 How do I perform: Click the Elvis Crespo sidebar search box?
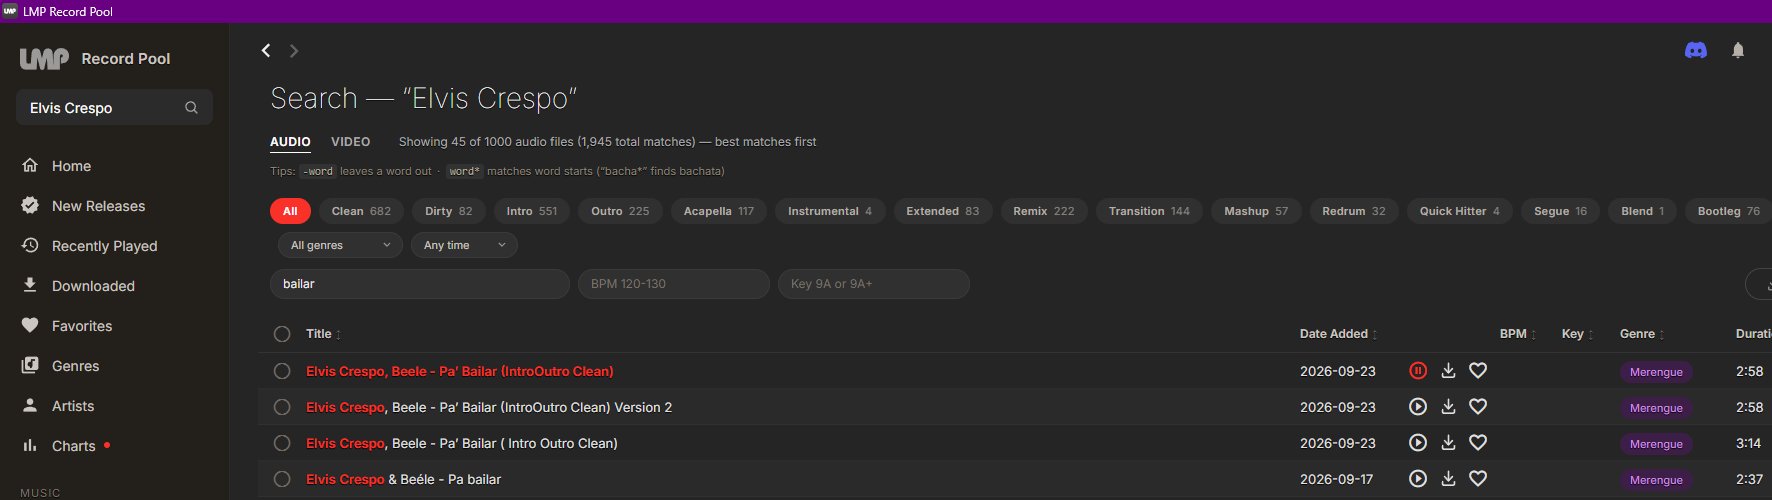(114, 108)
